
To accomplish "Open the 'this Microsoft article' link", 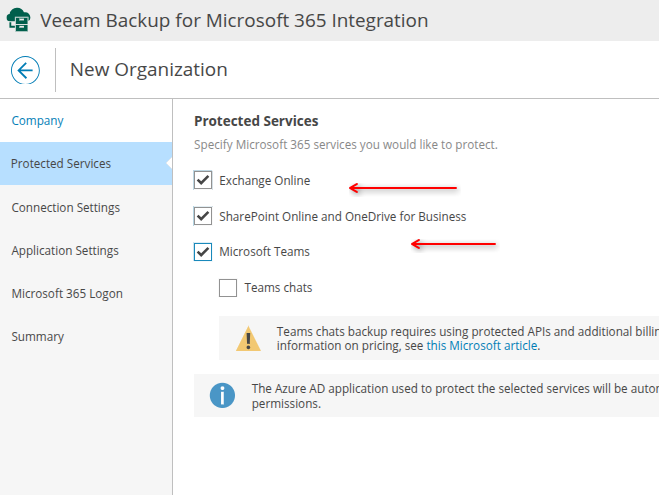I will pyautogui.click(x=482, y=346).
